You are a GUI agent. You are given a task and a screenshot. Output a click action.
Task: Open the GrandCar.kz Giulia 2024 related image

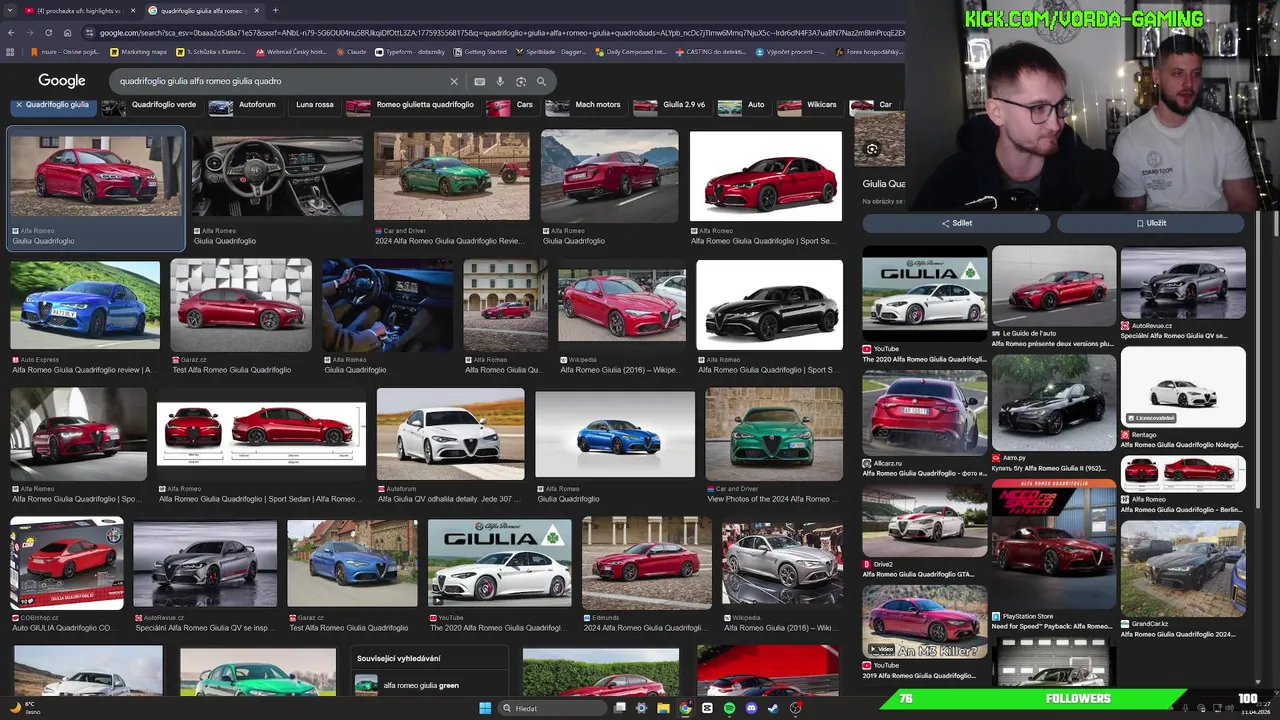(1183, 568)
